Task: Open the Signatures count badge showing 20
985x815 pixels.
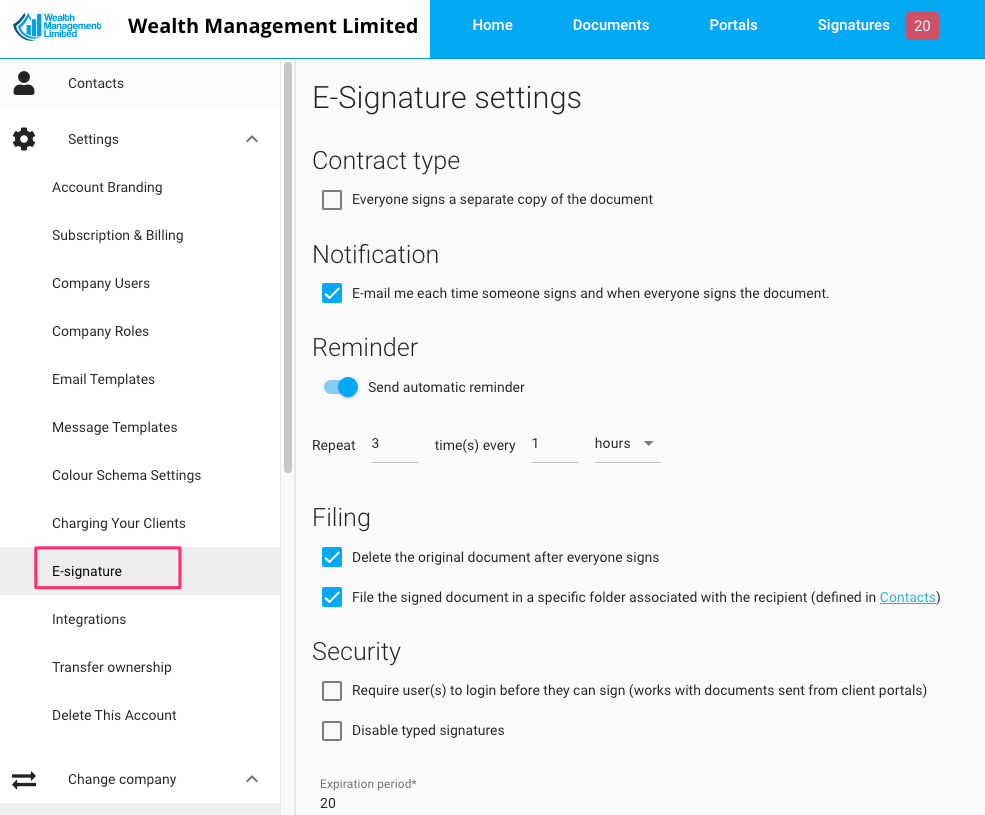Action: point(921,26)
